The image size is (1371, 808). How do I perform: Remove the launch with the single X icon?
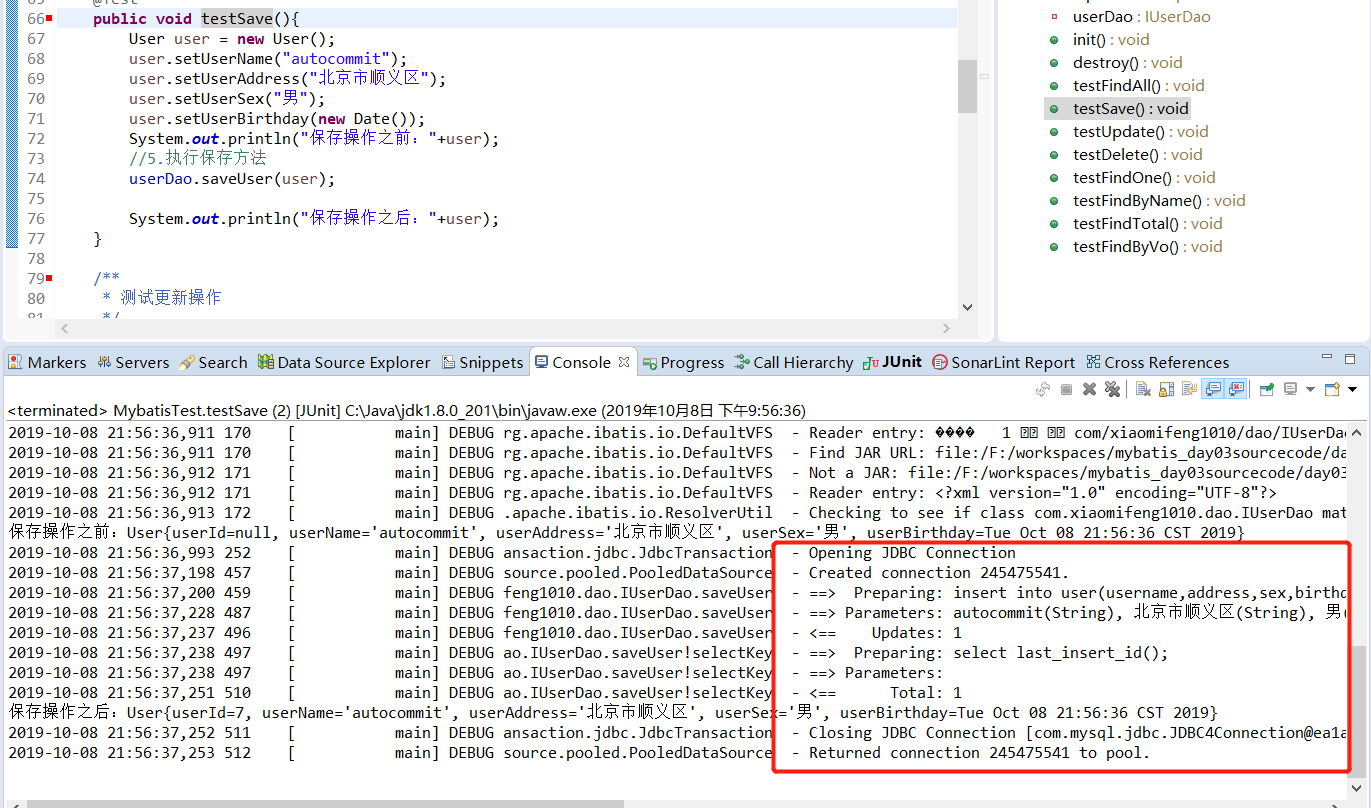(x=1089, y=389)
